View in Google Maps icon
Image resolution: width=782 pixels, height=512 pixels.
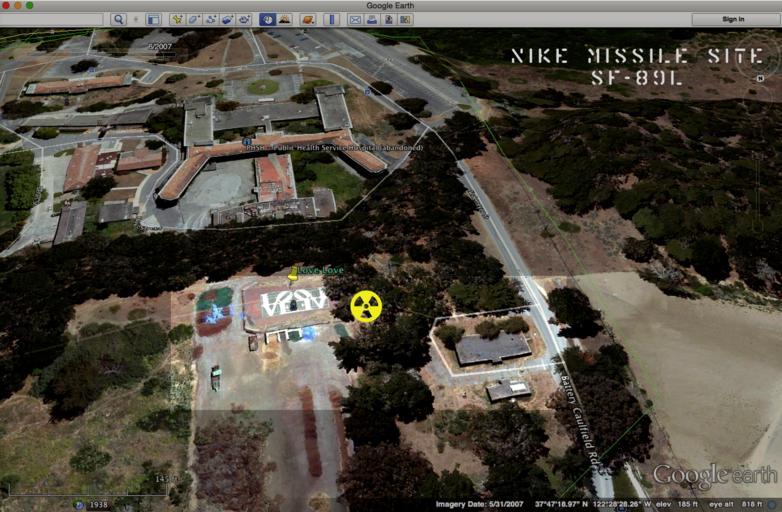pos(405,19)
